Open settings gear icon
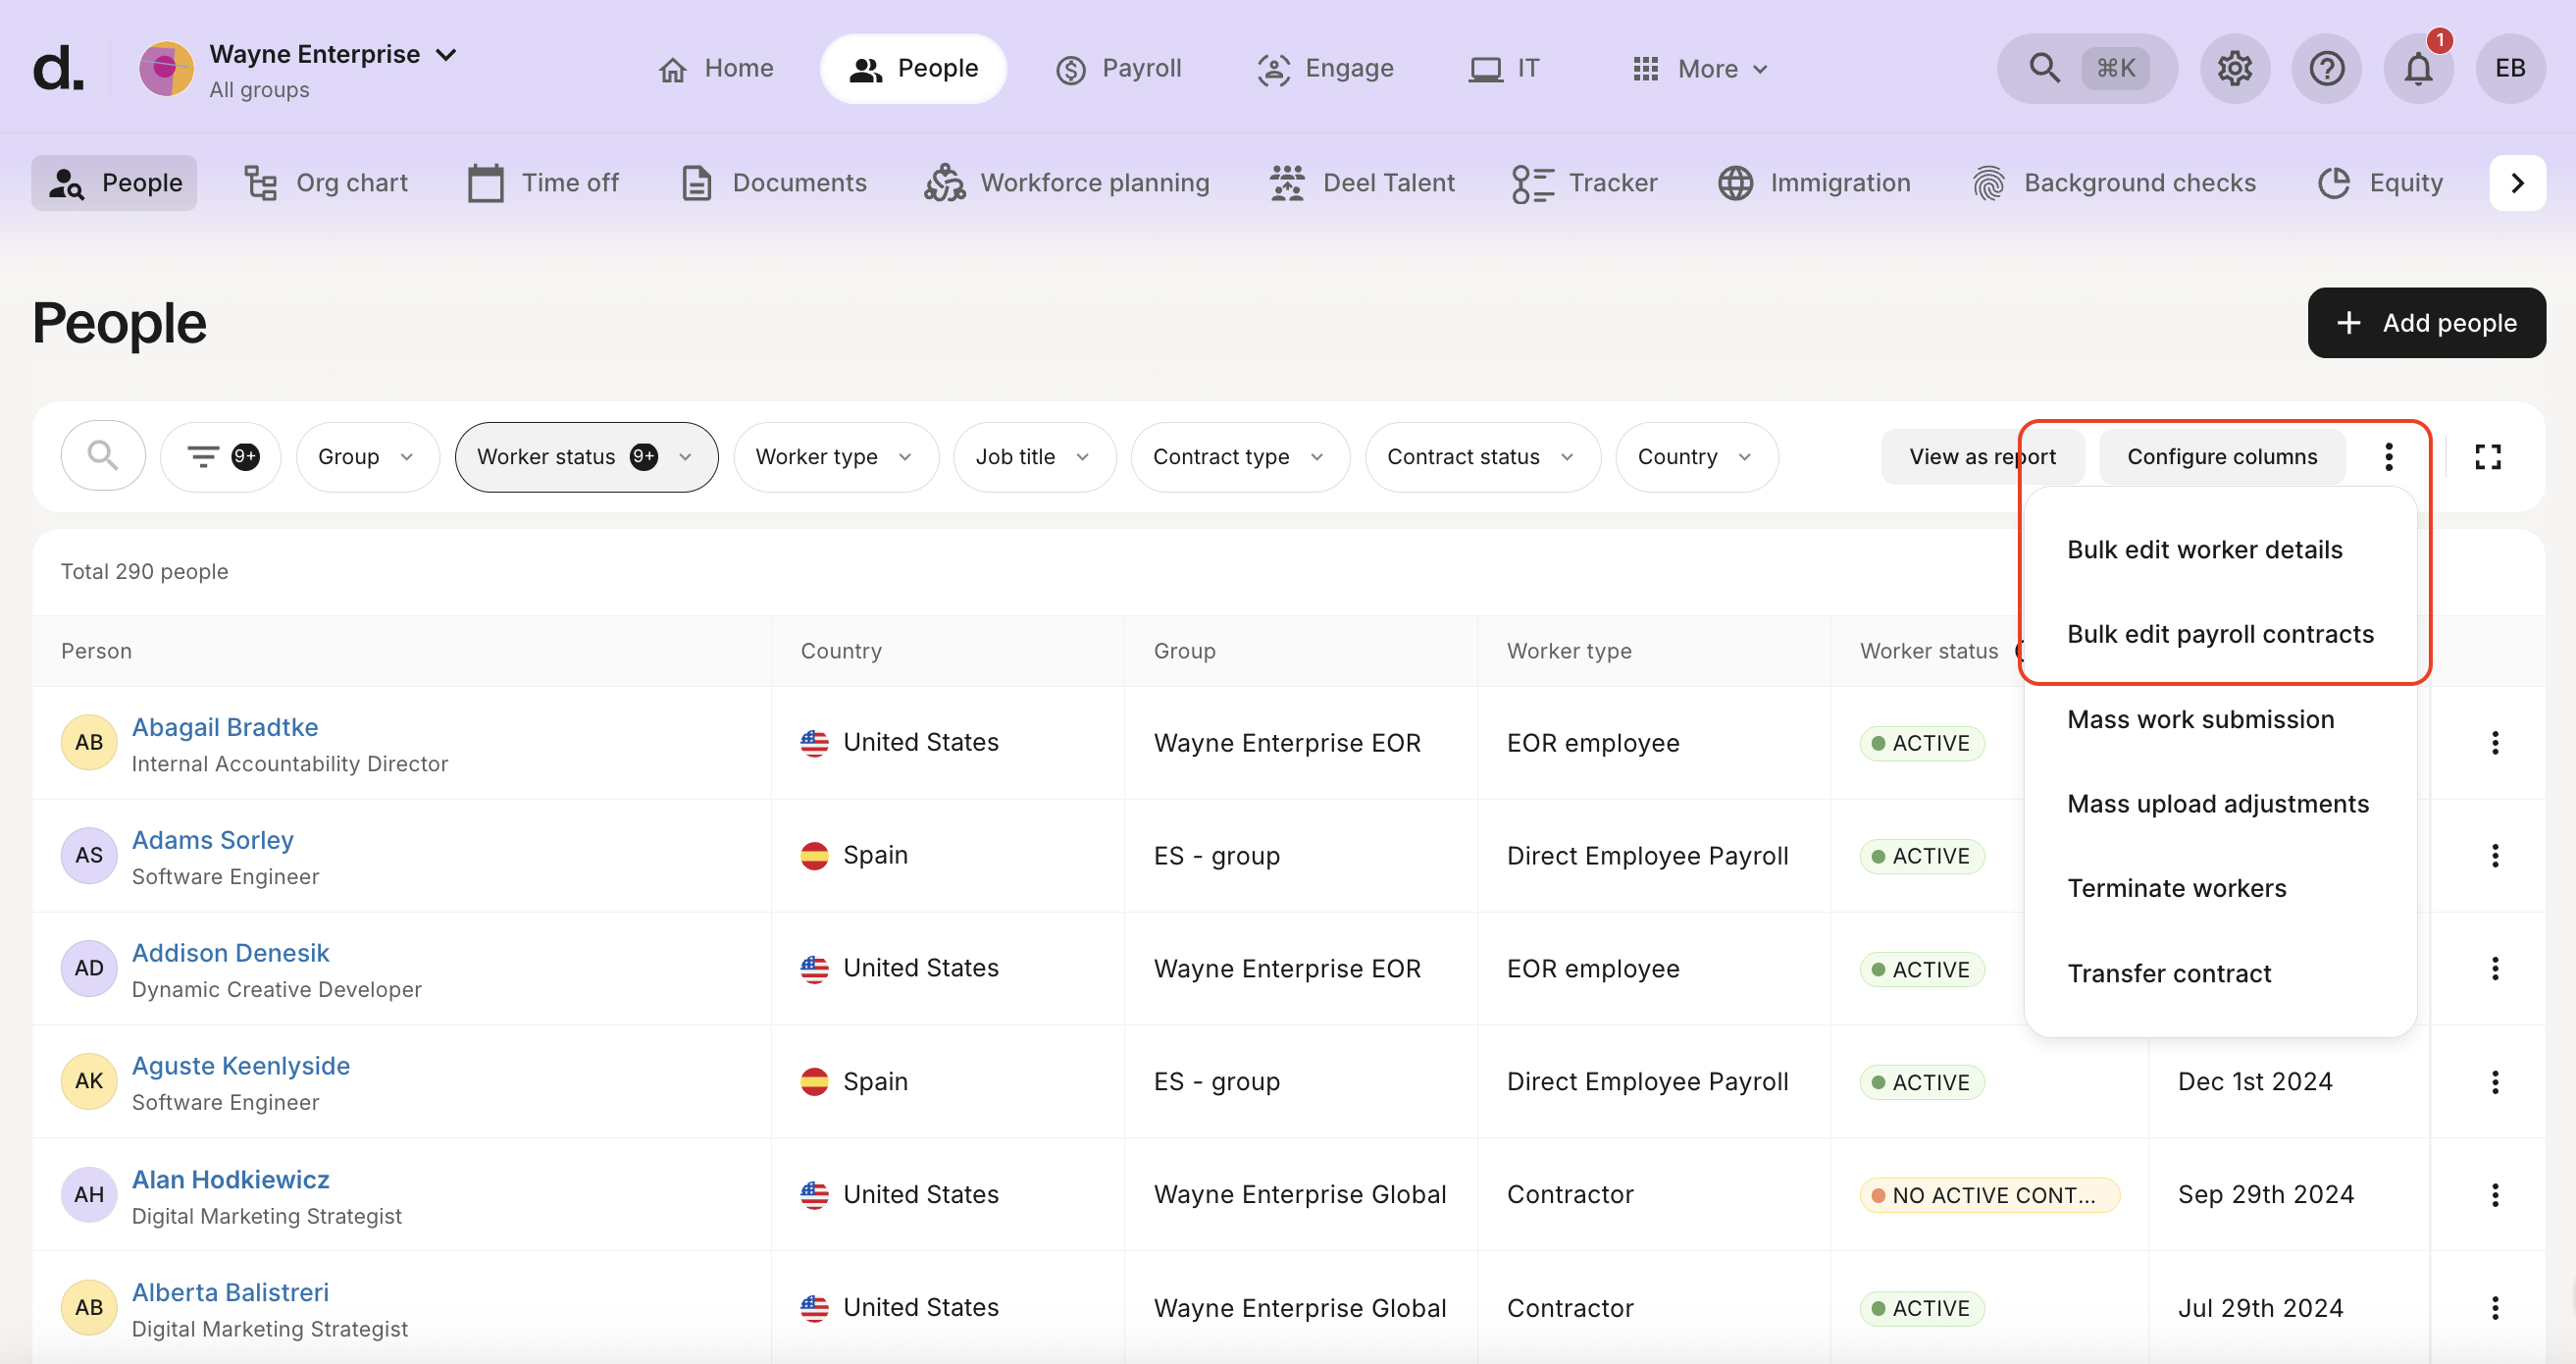Viewport: 2576px width, 1364px height. click(2234, 68)
